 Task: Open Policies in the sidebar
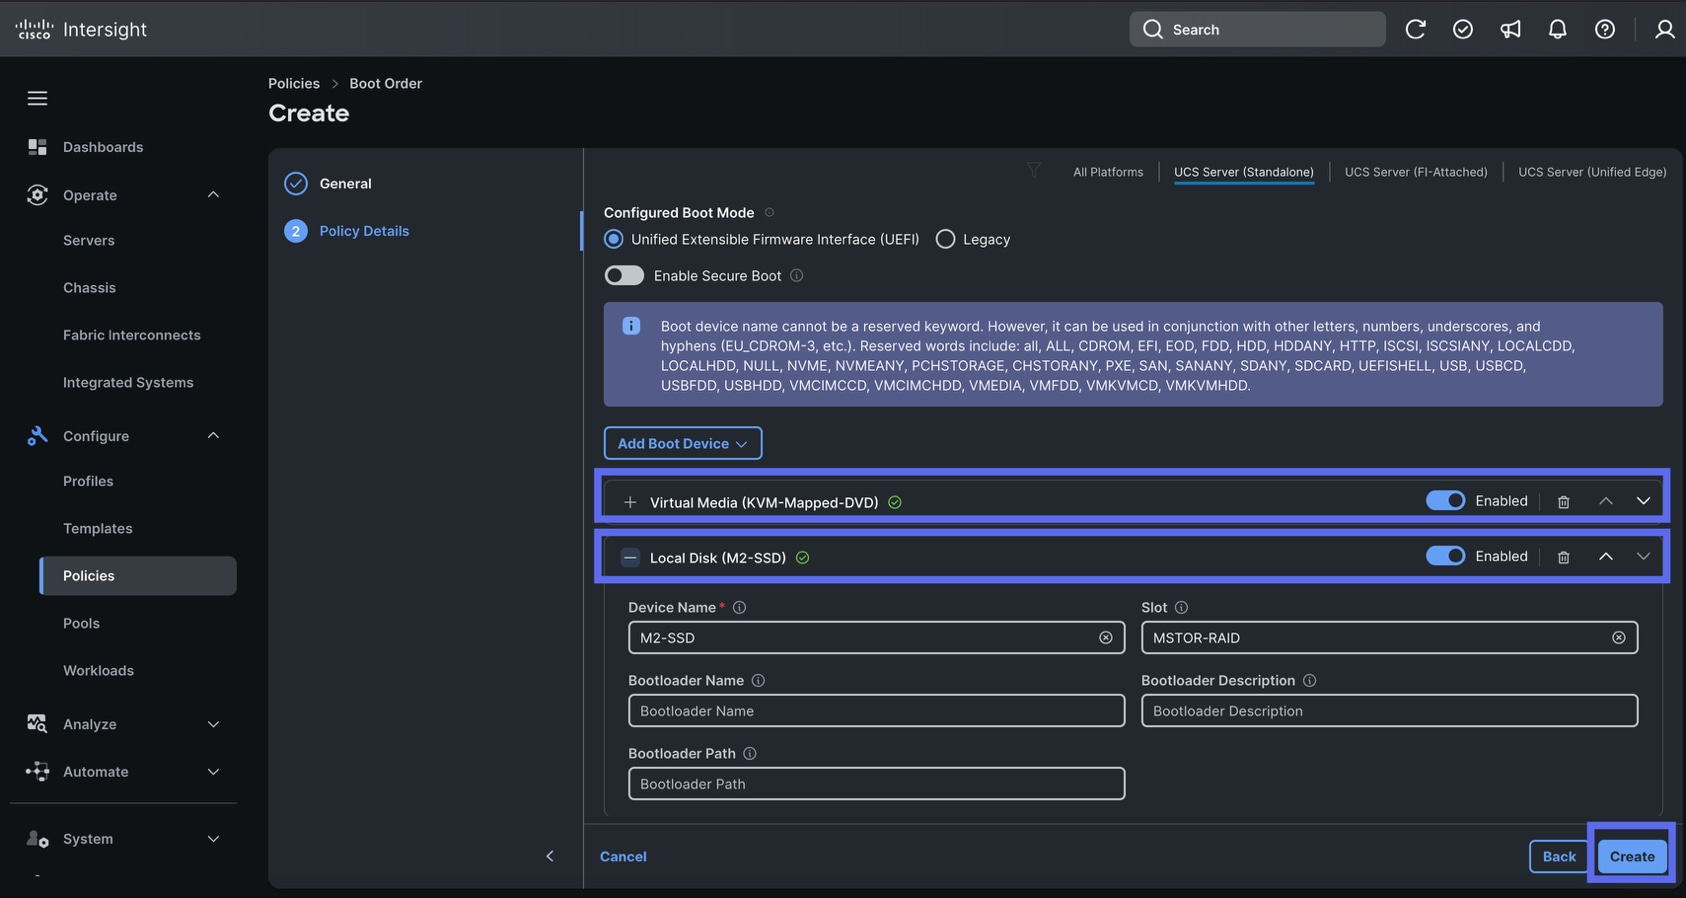[138, 576]
